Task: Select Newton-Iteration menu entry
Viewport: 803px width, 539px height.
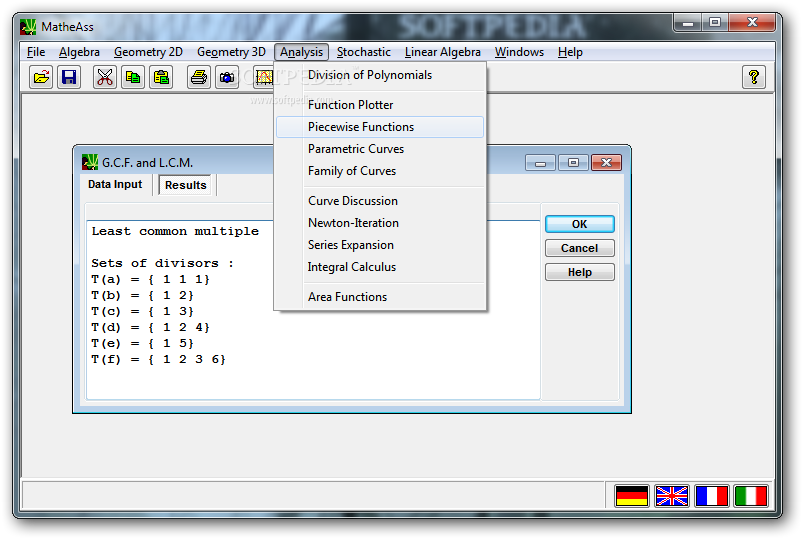Action: (380, 223)
